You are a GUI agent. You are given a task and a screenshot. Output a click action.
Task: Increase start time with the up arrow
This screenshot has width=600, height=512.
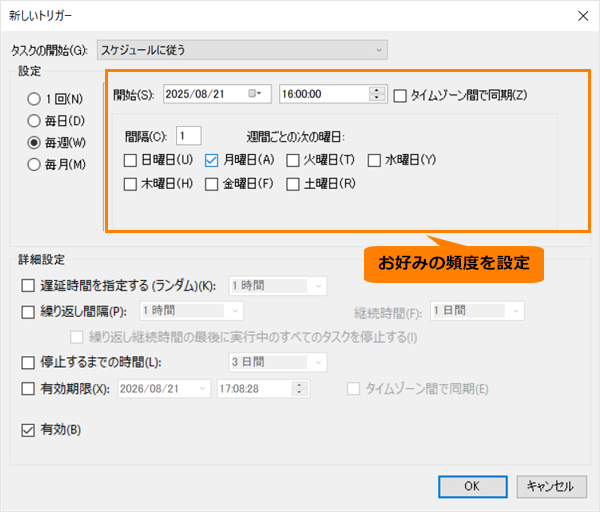377,90
